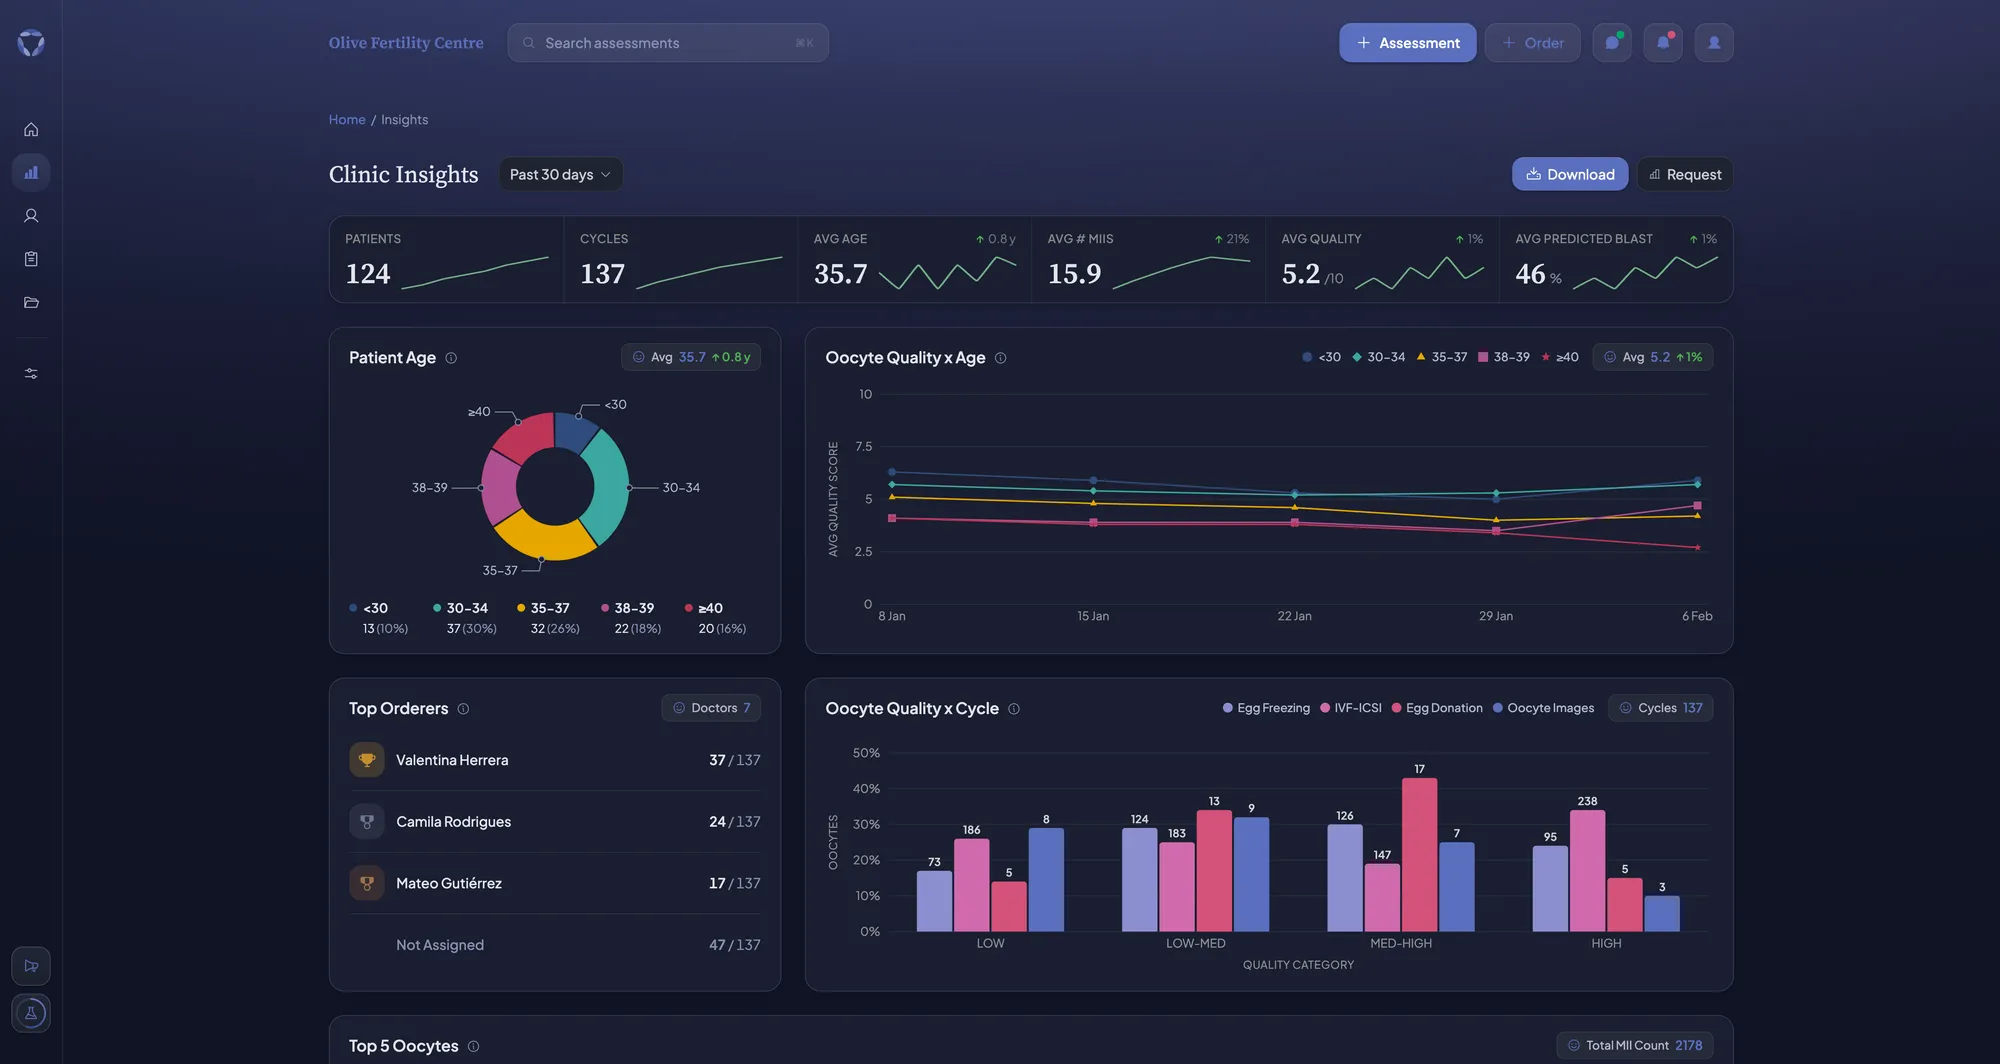Toggle 30–34 series in Quality x Age legend
The image size is (2000, 1064).
point(1378,357)
